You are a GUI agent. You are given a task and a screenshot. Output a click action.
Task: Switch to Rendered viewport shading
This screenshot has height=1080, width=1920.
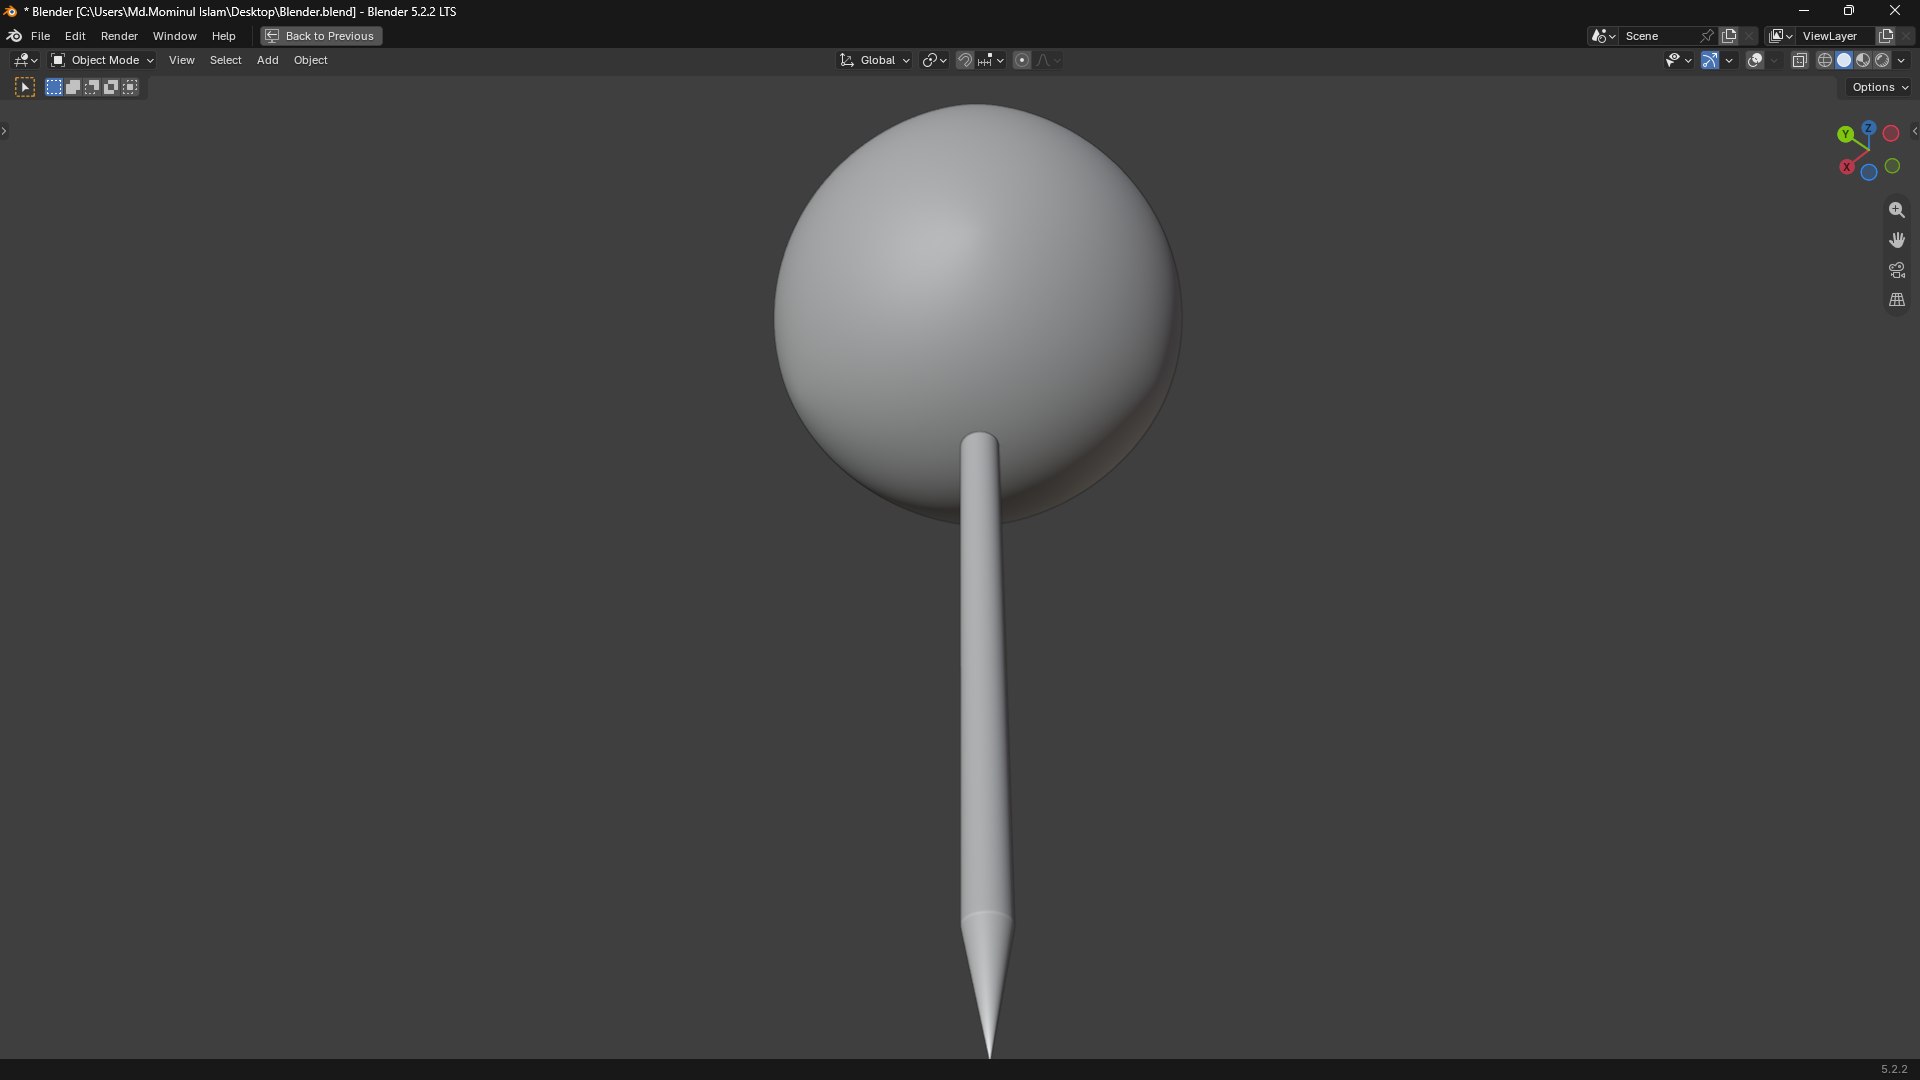coord(1882,60)
